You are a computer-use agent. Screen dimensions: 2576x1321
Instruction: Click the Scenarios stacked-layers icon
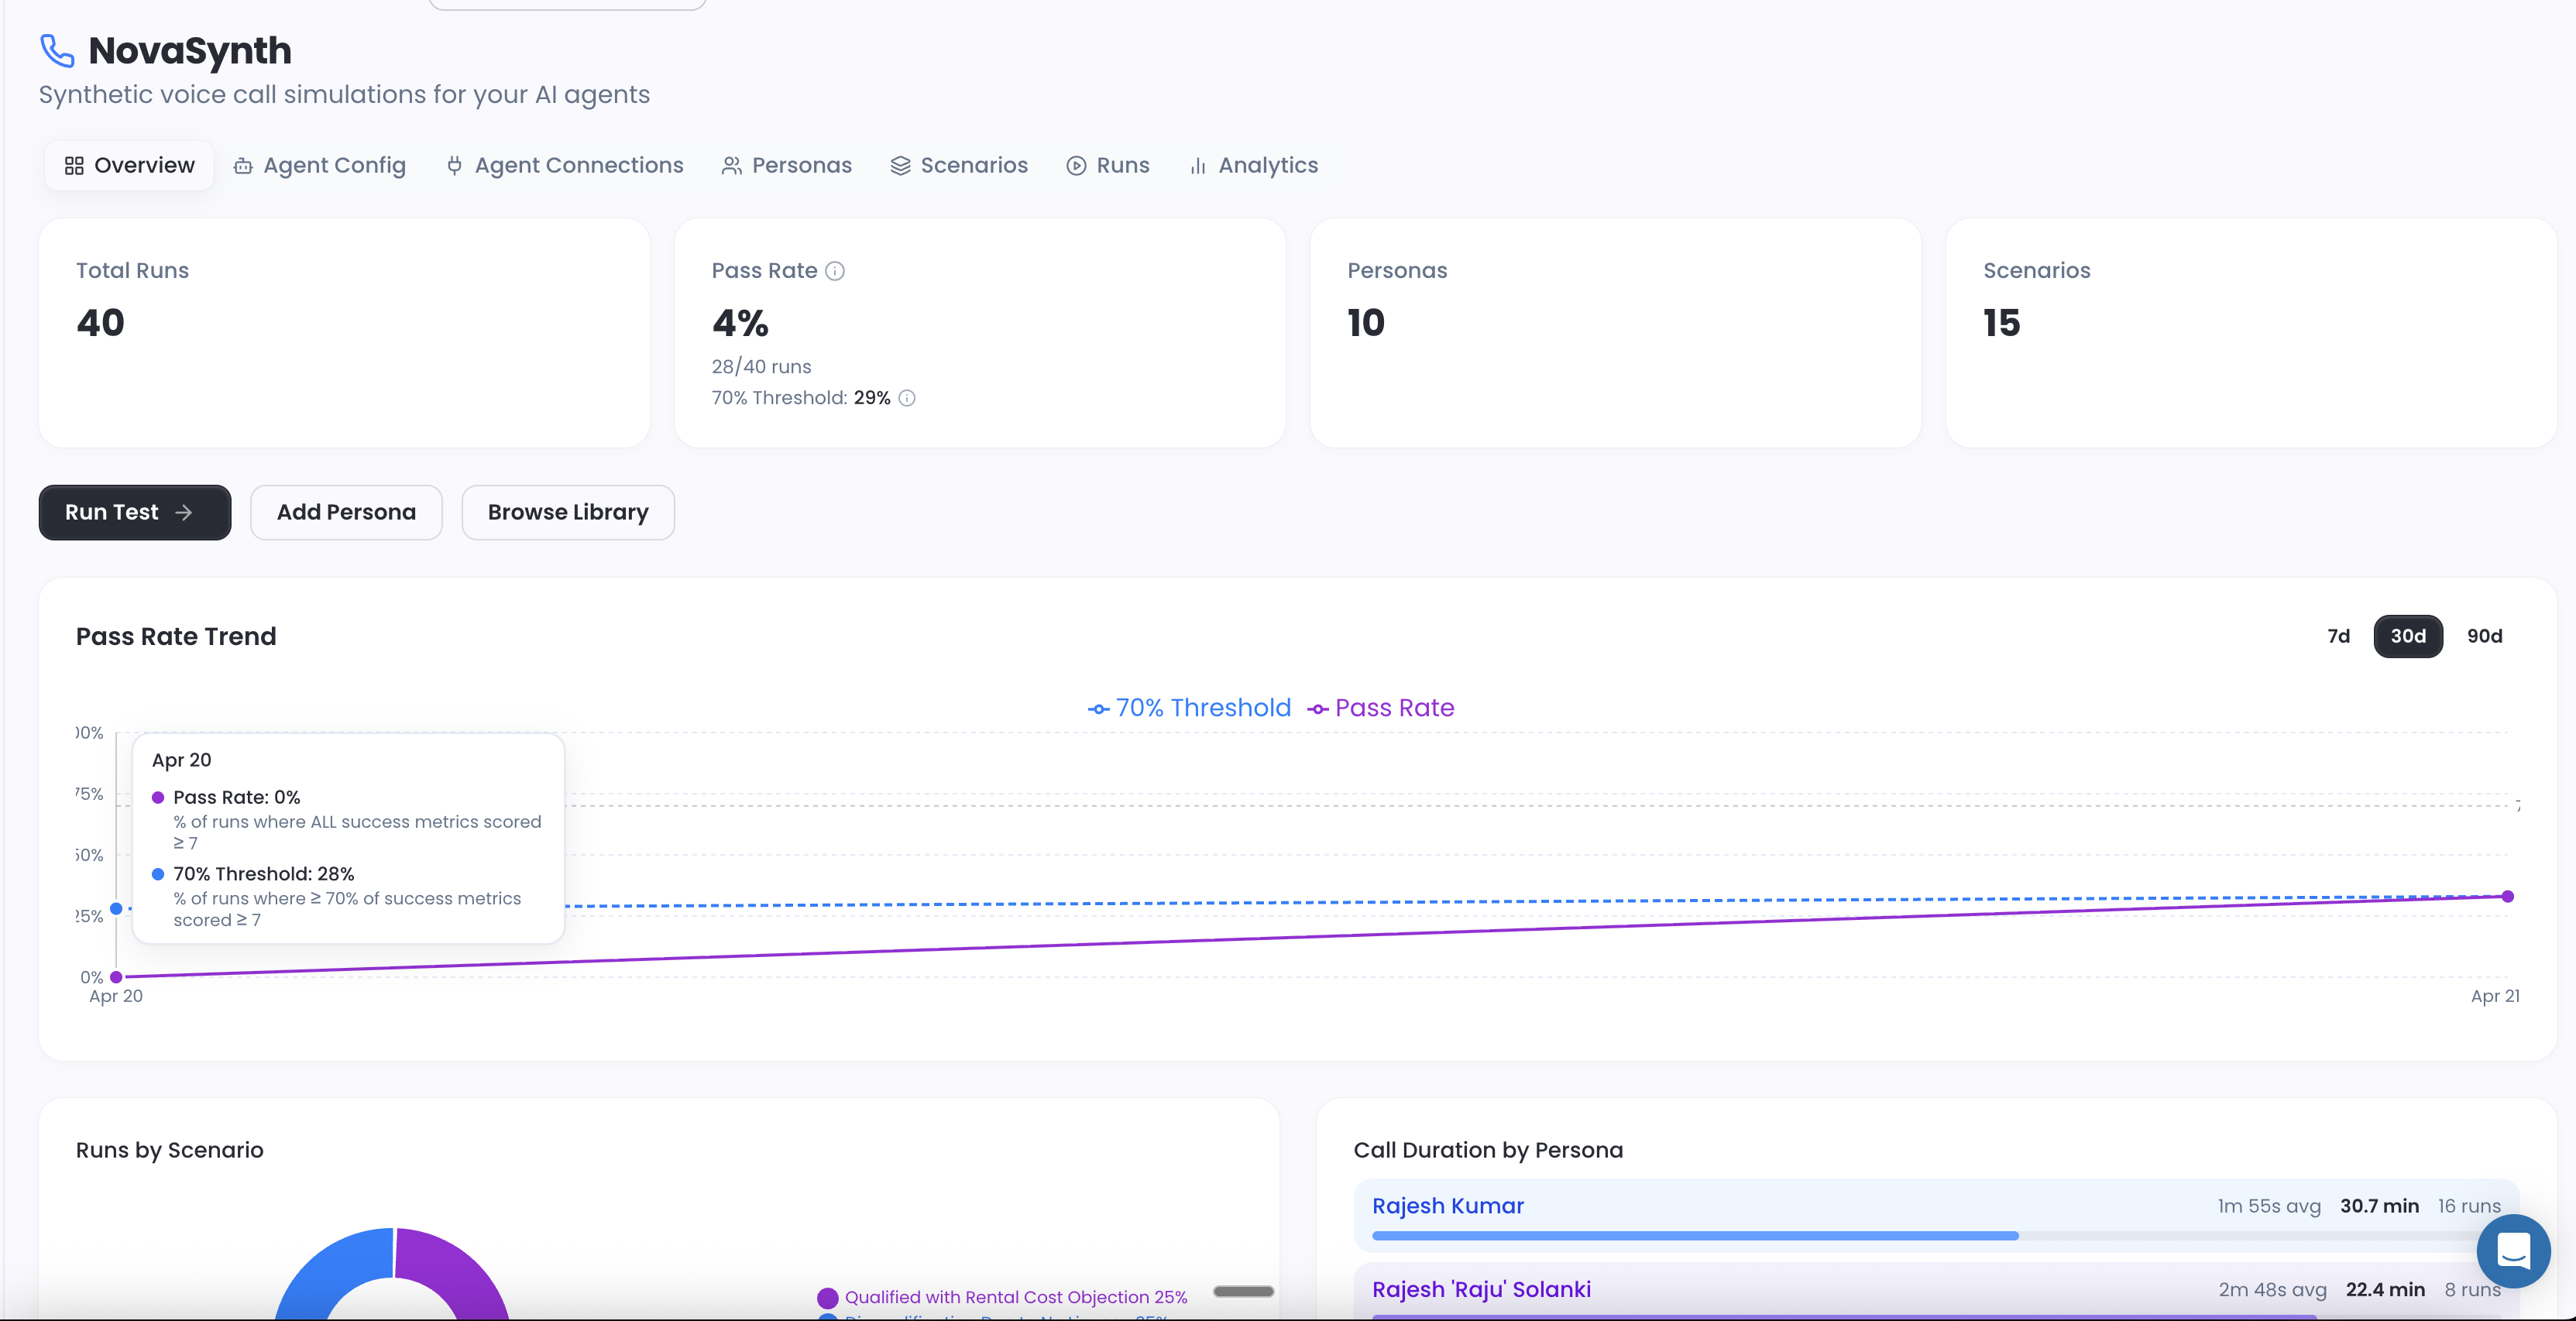click(899, 166)
